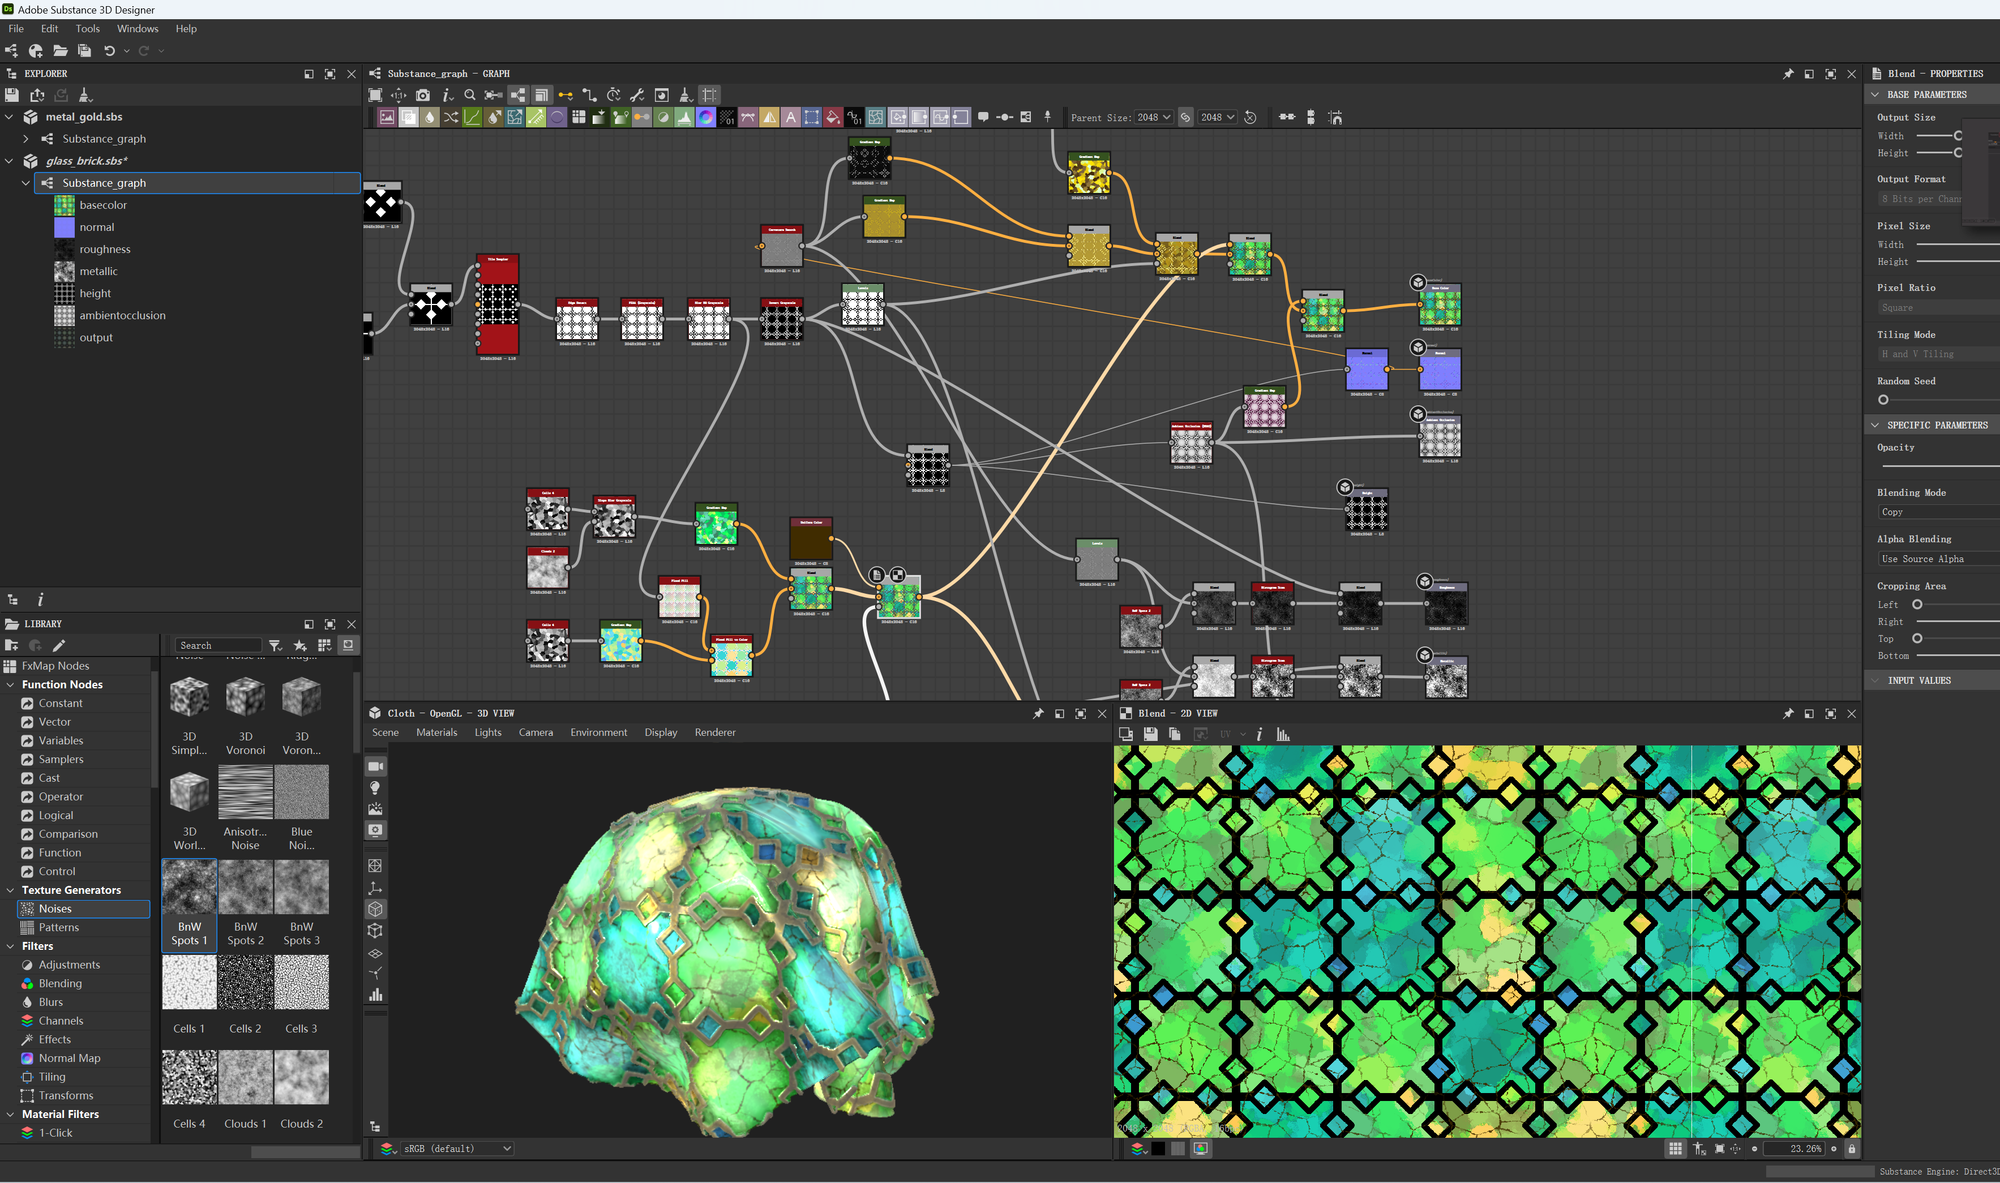Expand metal_gold.sbs in the Explorer
Viewport: 2000px width, 1183px height.
9,116
